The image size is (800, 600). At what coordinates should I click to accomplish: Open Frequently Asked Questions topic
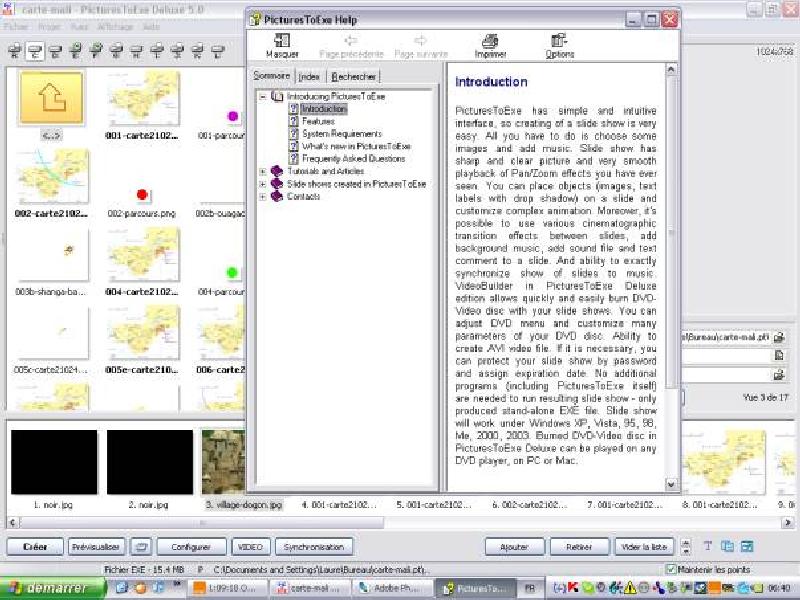point(353,159)
